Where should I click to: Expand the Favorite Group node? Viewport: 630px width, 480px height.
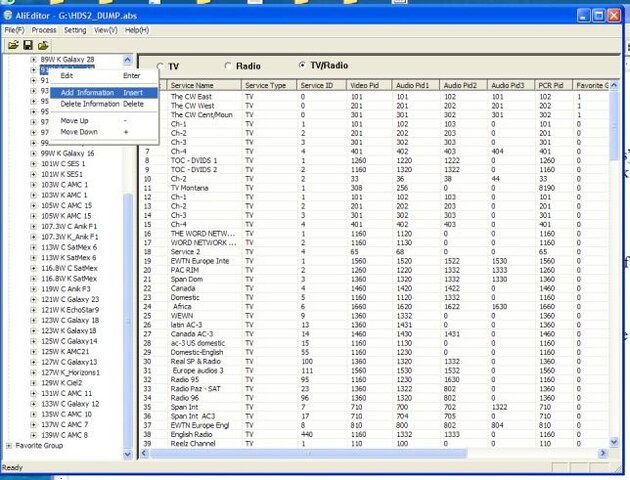(9, 445)
